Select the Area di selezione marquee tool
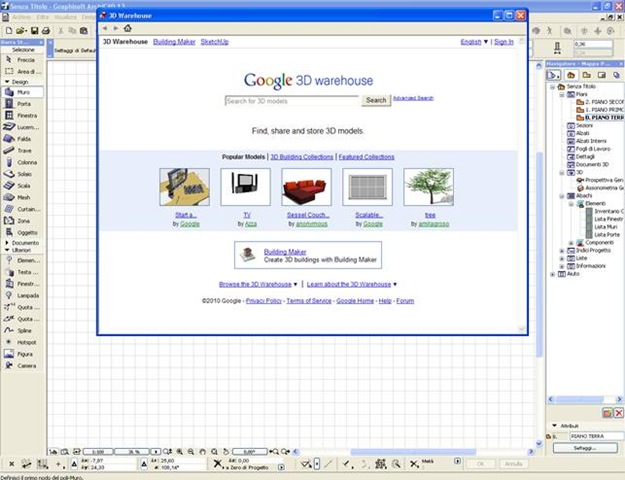The width and height of the screenshot is (625, 480). click(x=22, y=71)
